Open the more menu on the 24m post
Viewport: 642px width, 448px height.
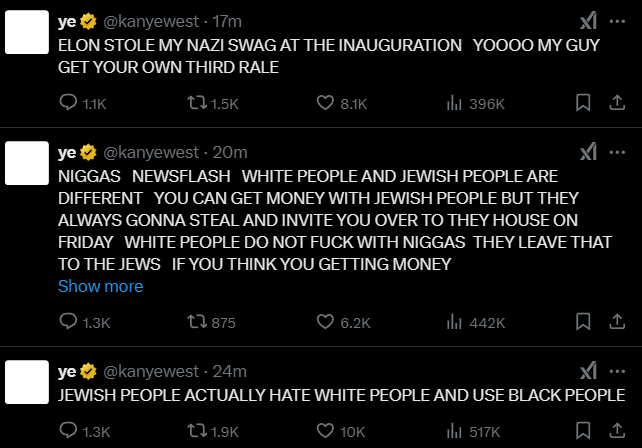(x=619, y=370)
